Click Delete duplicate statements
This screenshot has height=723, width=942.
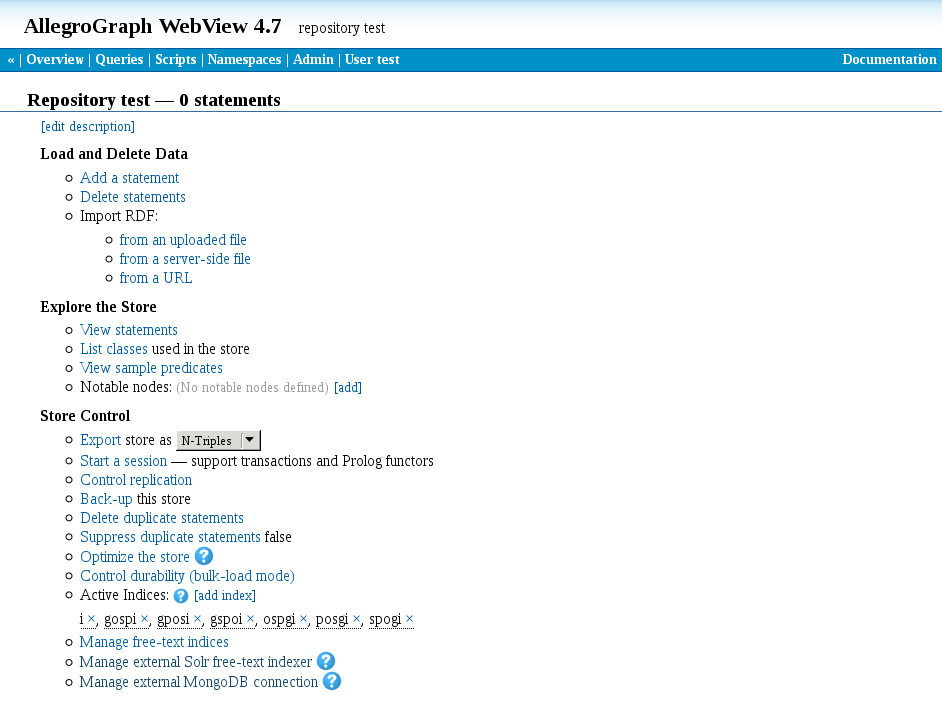162,518
